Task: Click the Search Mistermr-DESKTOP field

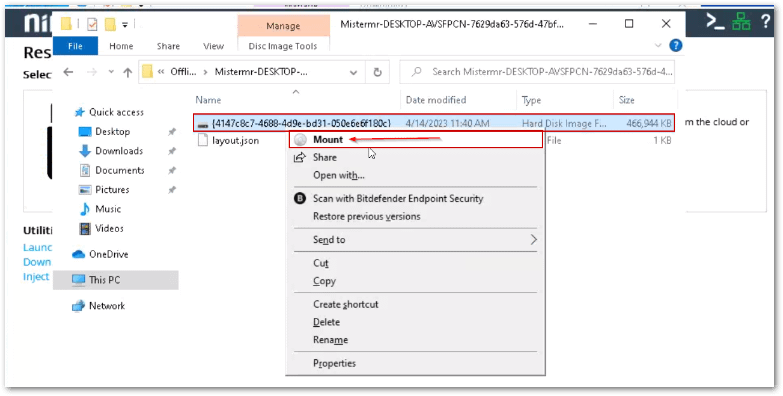Action: 537,72
